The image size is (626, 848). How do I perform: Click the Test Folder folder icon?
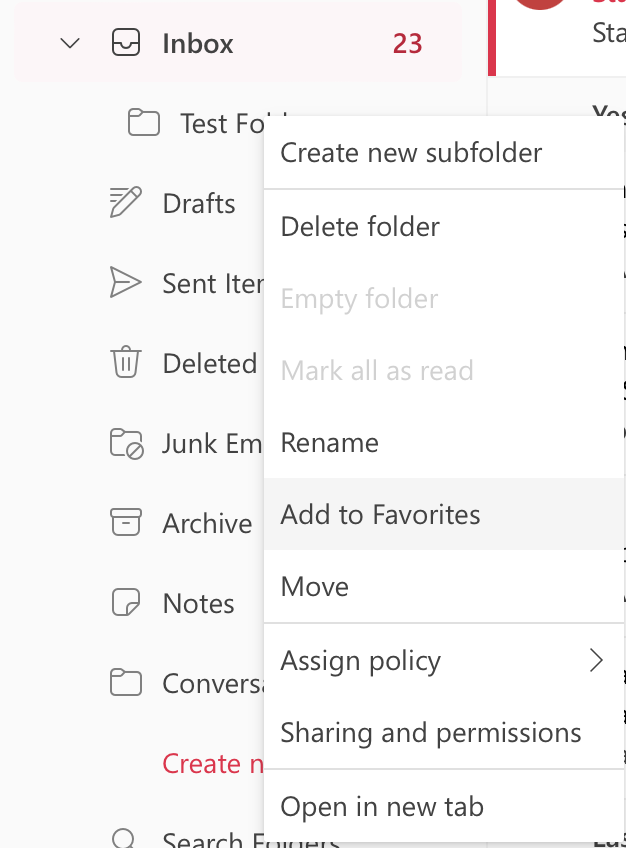click(x=144, y=123)
